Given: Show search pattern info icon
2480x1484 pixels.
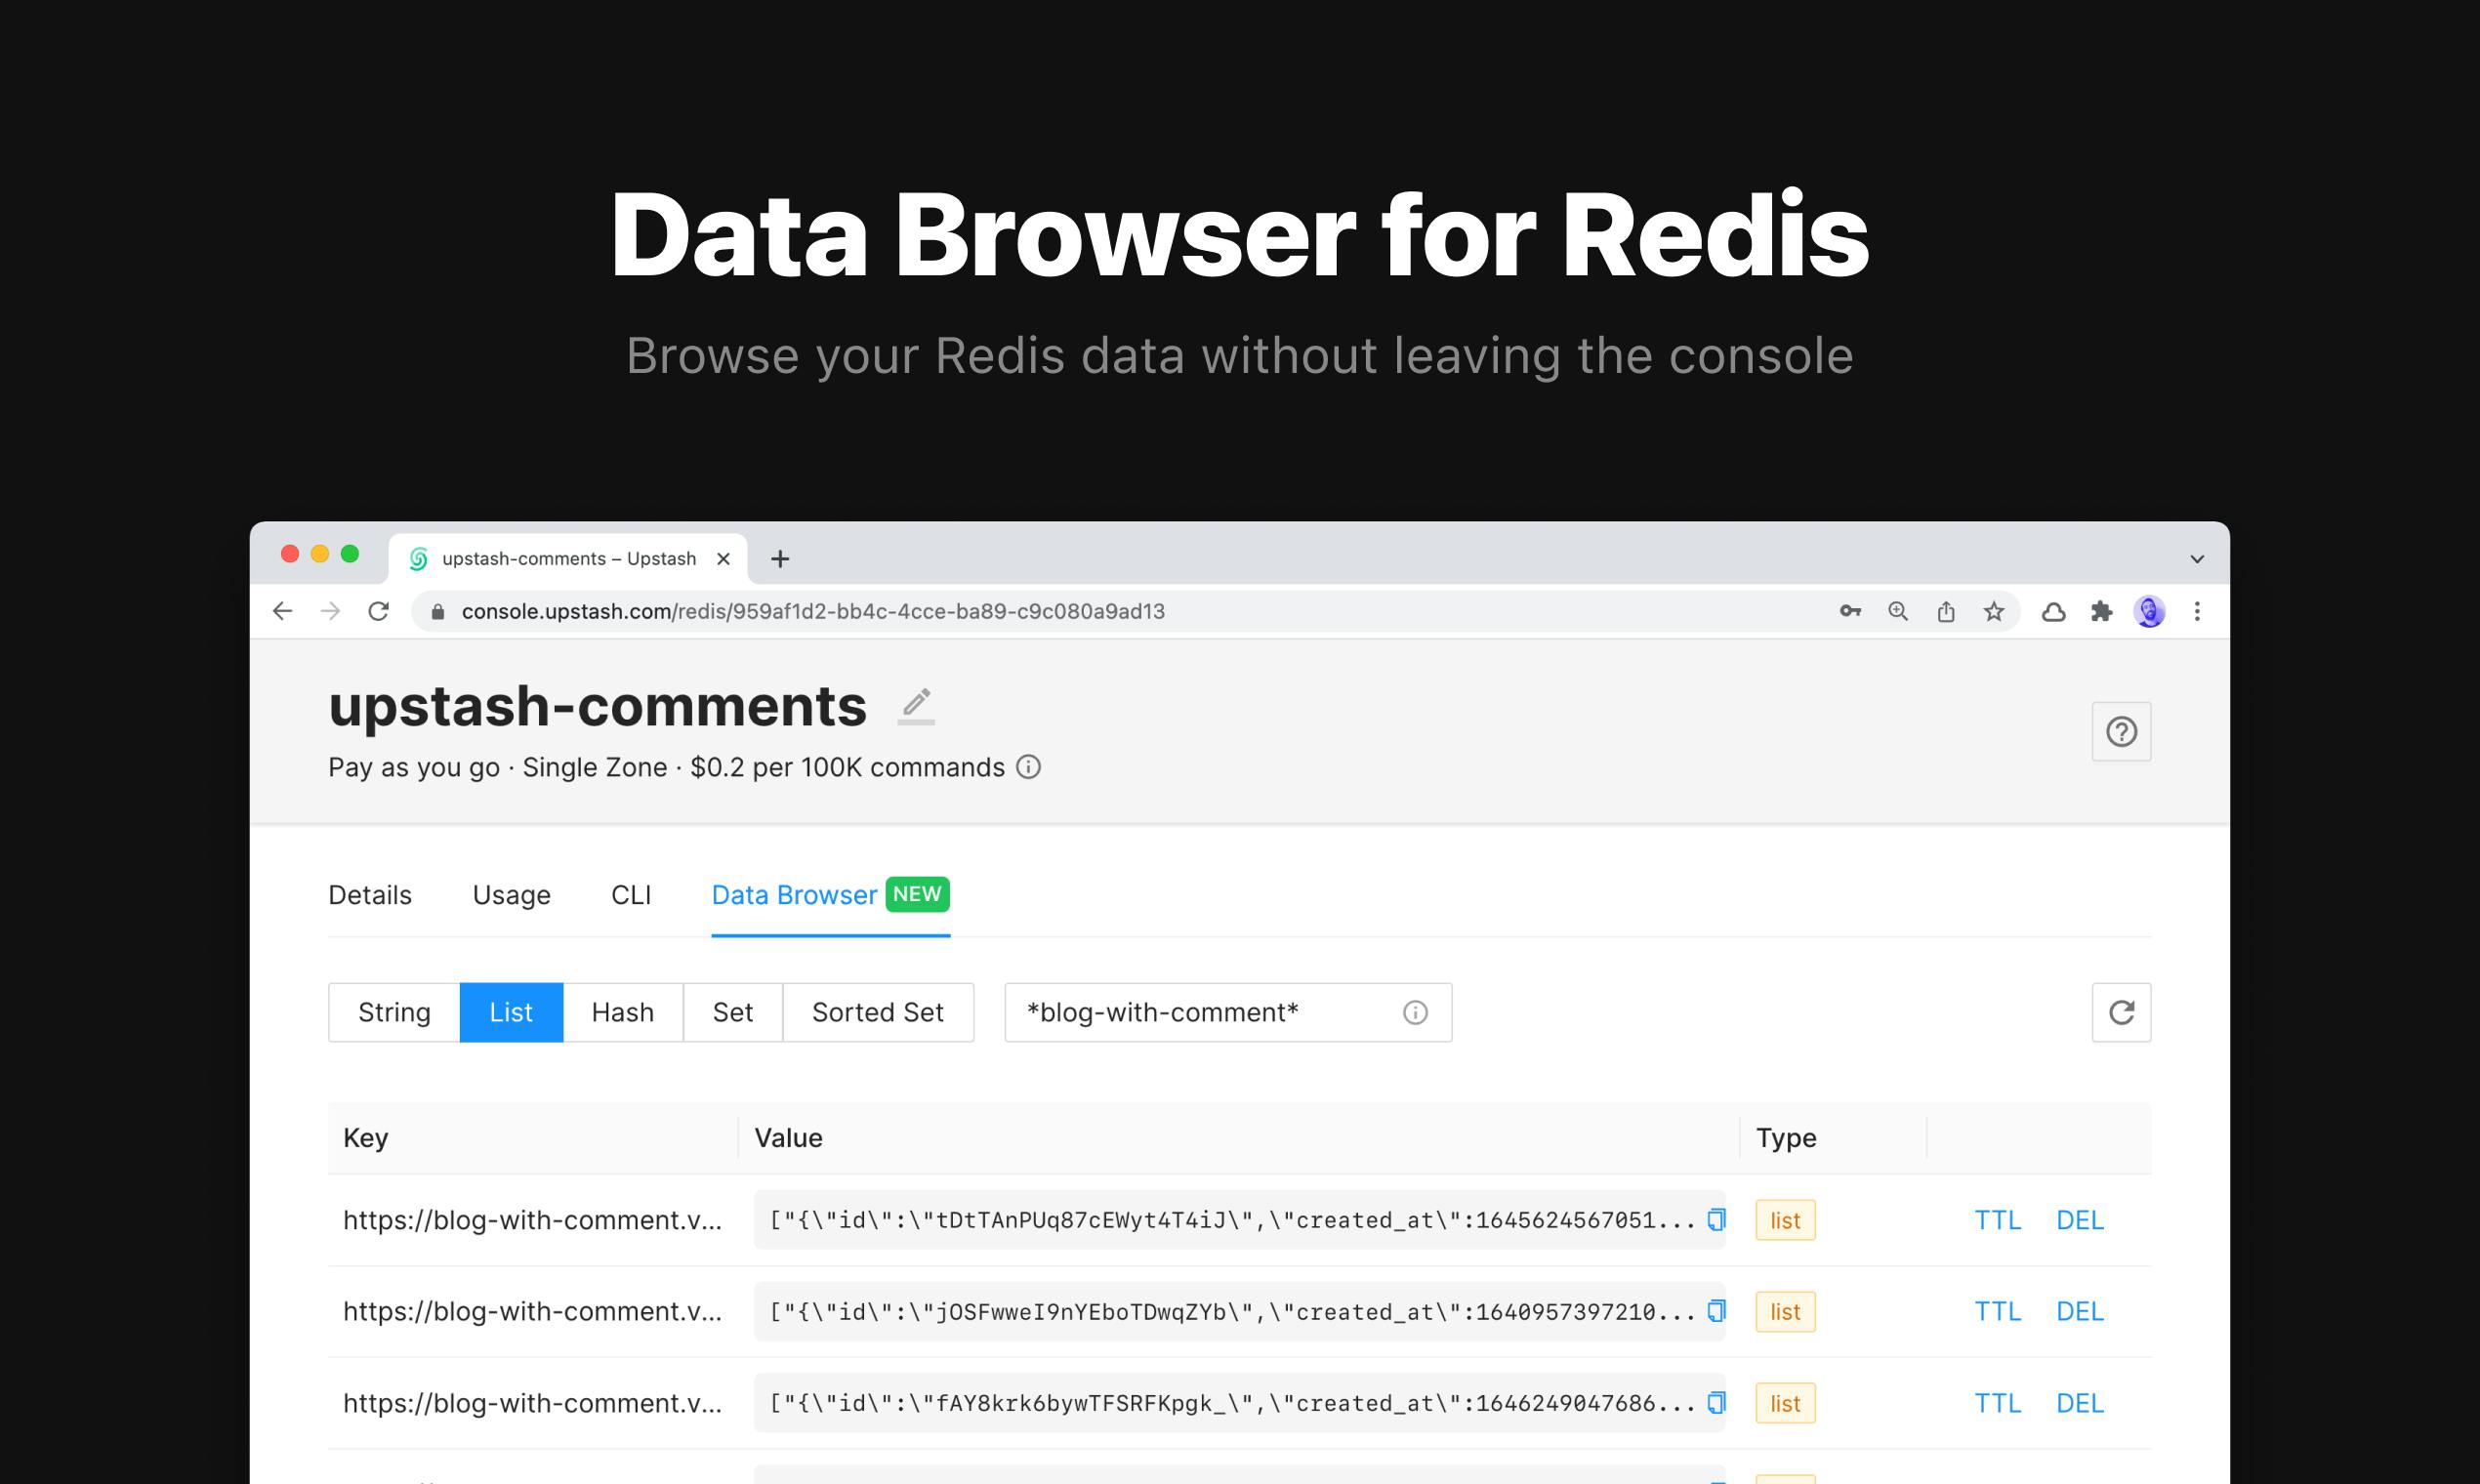Looking at the screenshot, I should tap(1415, 1013).
